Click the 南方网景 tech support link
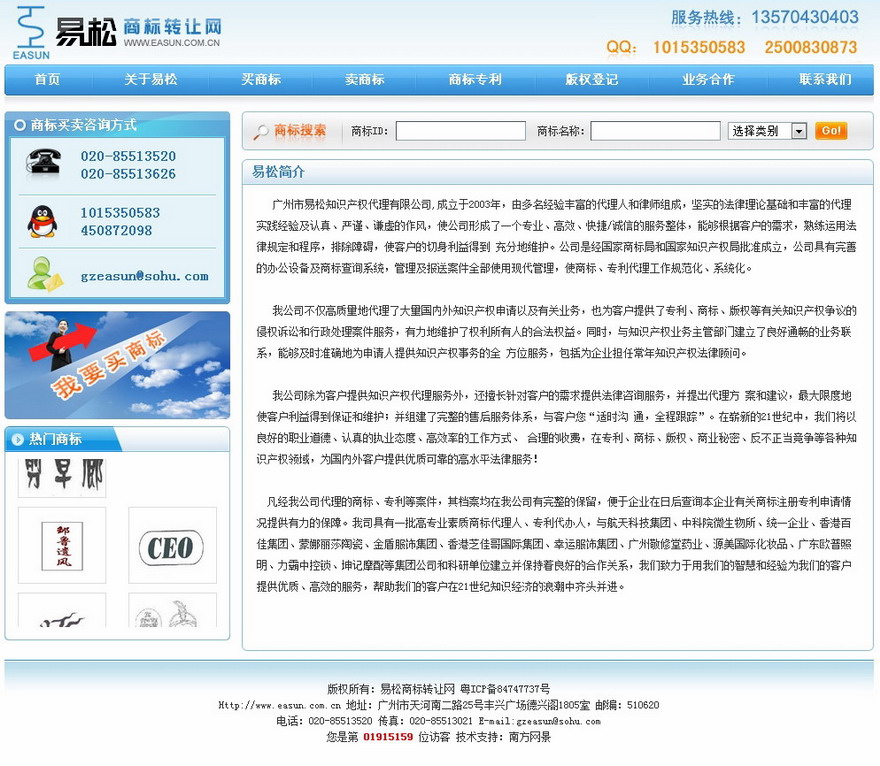880x766 pixels. tap(530, 737)
